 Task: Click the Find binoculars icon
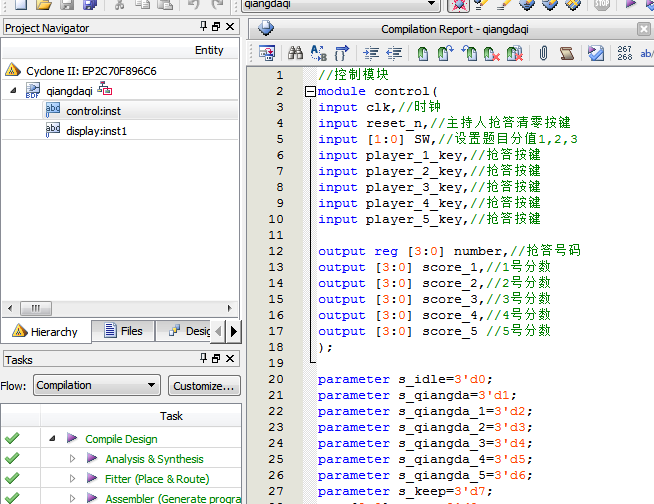pyautogui.click(x=295, y=52)
